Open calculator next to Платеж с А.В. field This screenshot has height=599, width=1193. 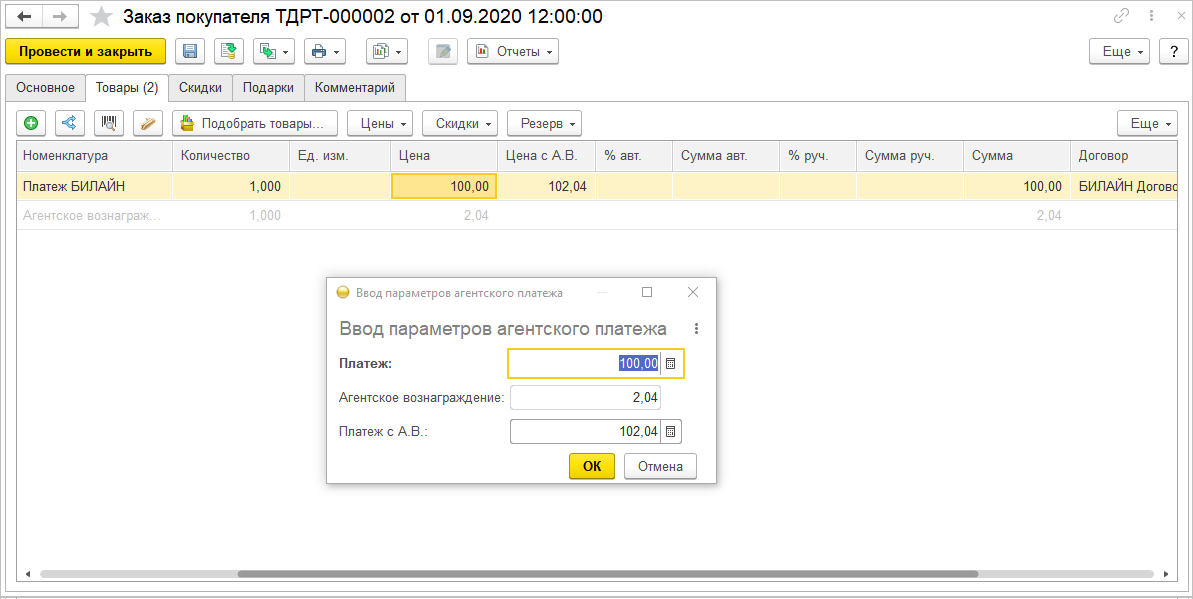click(x=670, y=432)
